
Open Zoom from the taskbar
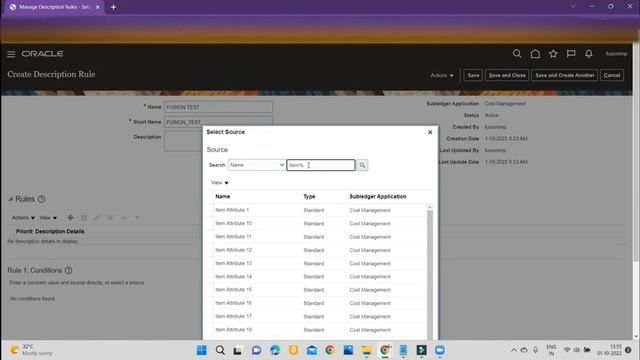pyautogui.click(x=440, y=350)
